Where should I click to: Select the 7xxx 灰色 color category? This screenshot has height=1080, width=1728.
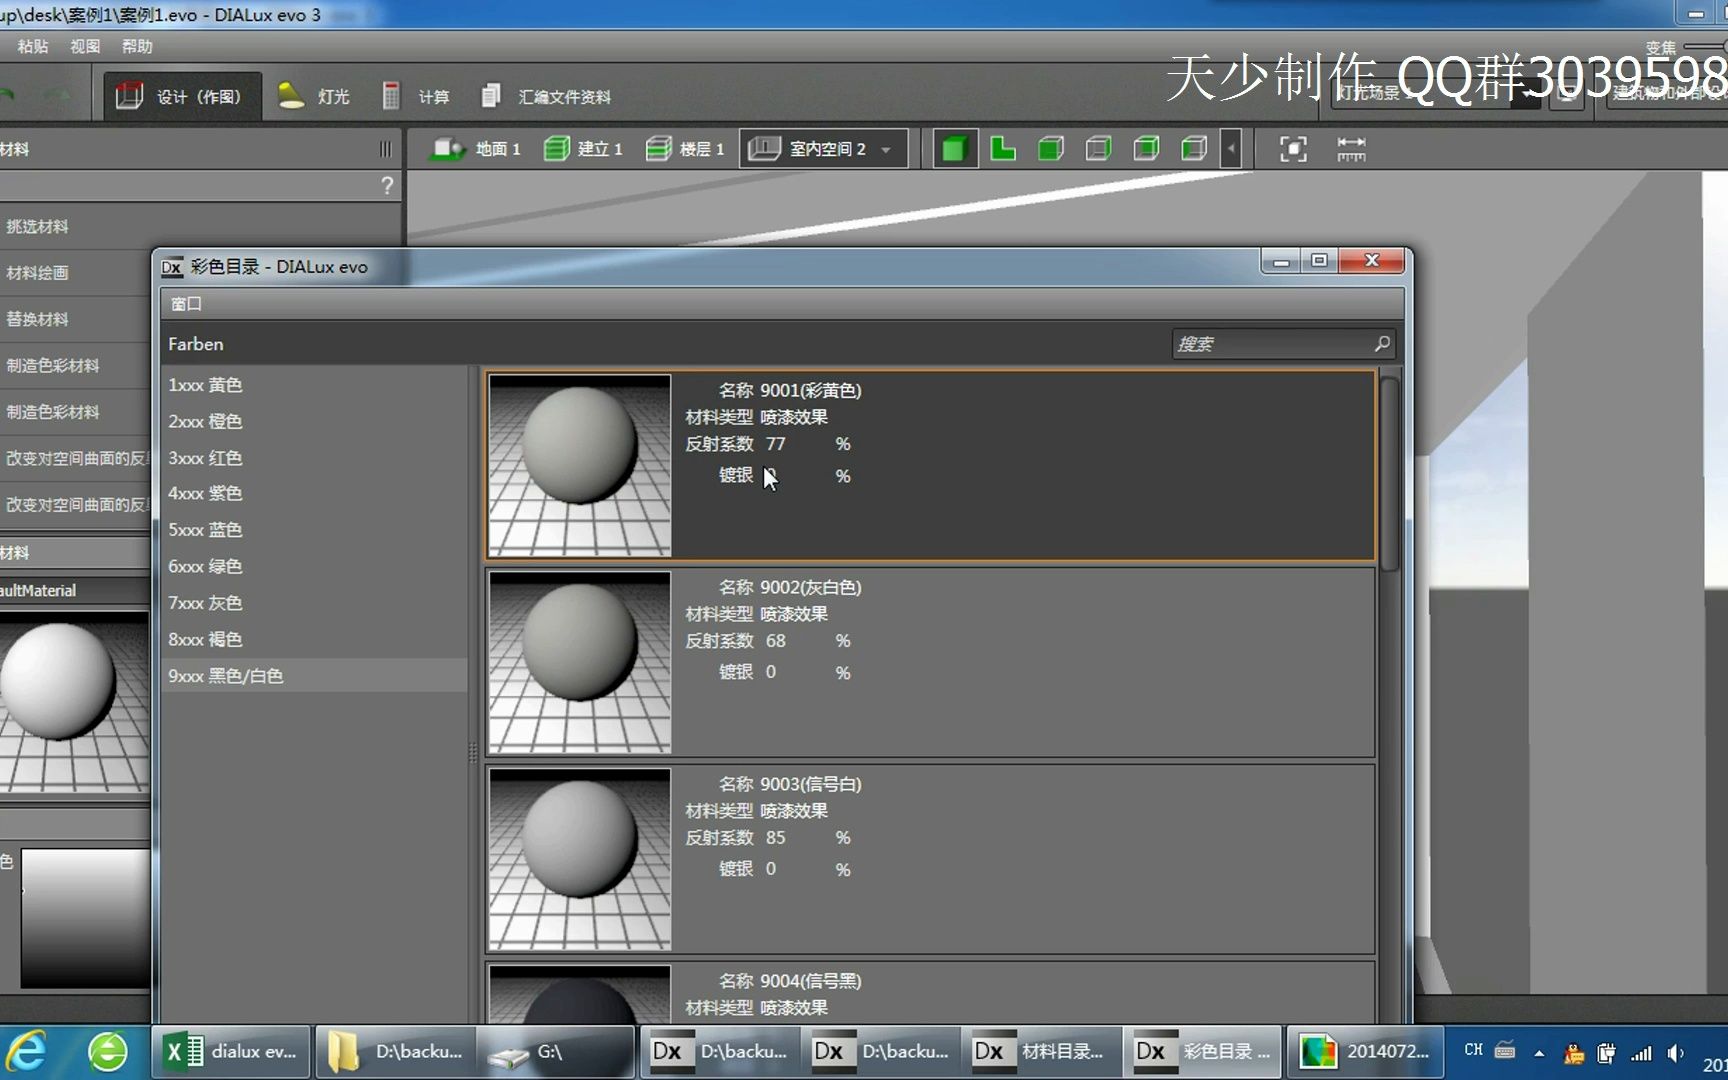[x=314, y=603]
